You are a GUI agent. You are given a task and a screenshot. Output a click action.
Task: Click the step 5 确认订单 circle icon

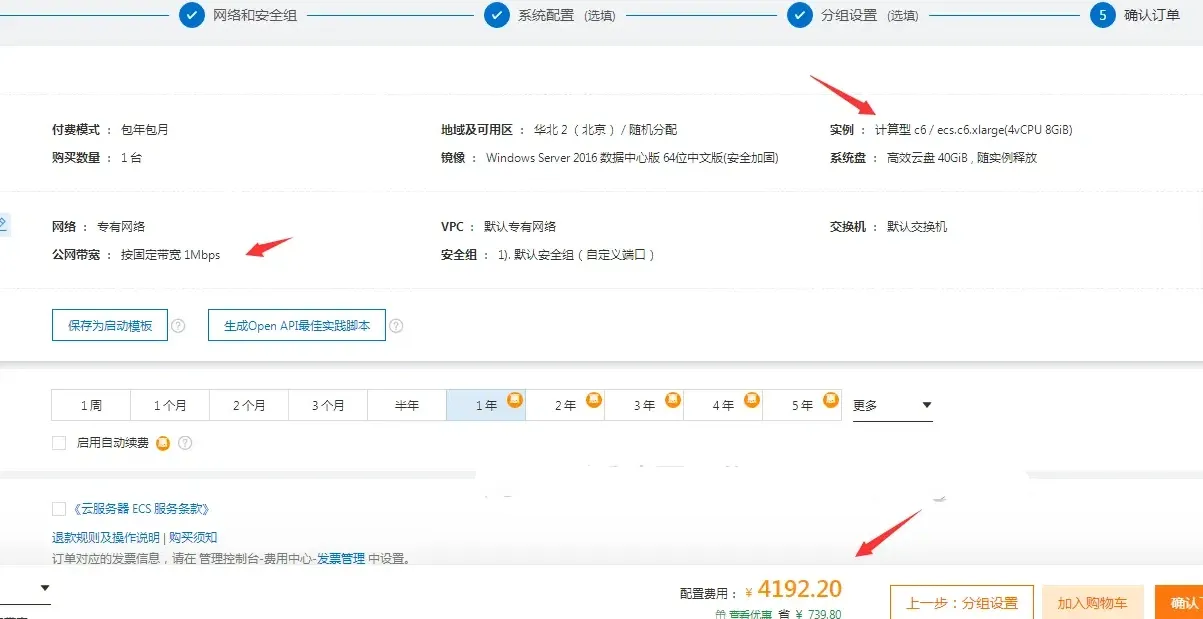click(x=1103, y=15)
